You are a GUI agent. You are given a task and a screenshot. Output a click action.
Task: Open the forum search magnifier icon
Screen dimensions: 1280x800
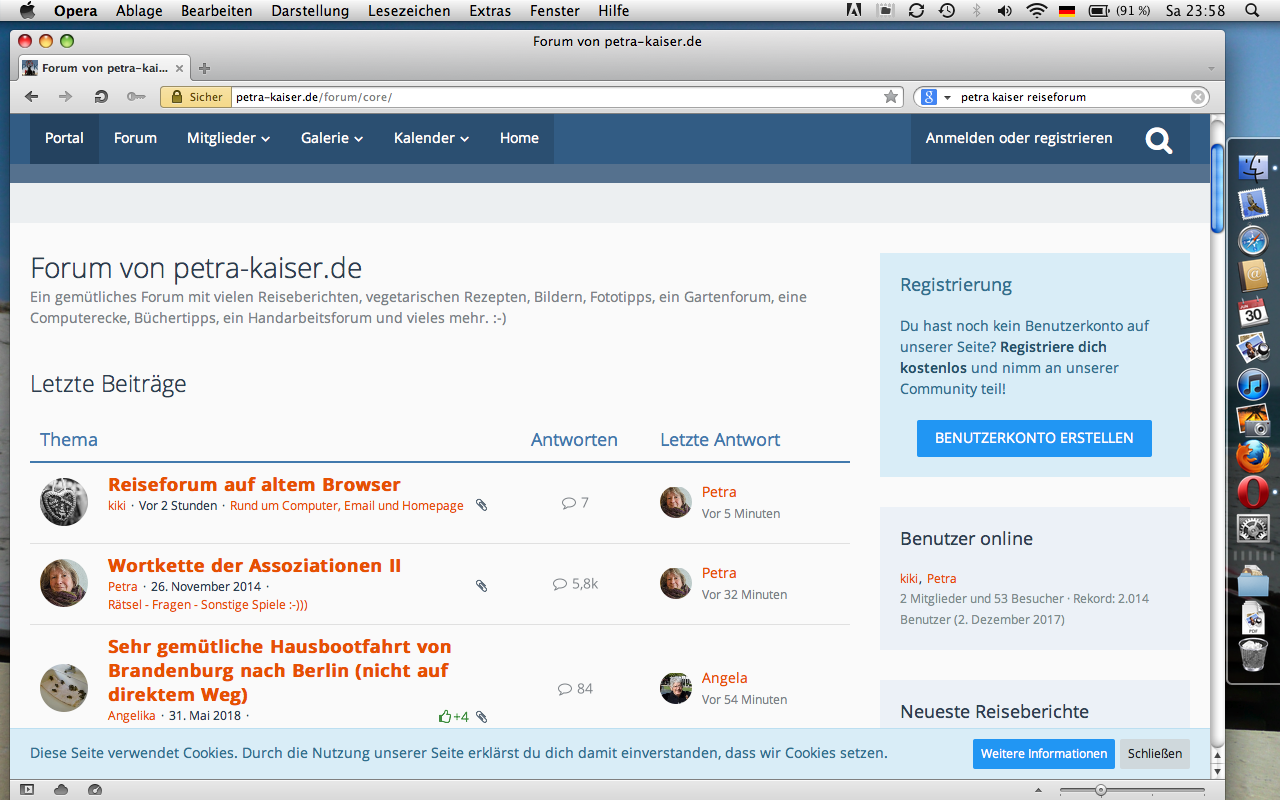tap(1159, 139)
